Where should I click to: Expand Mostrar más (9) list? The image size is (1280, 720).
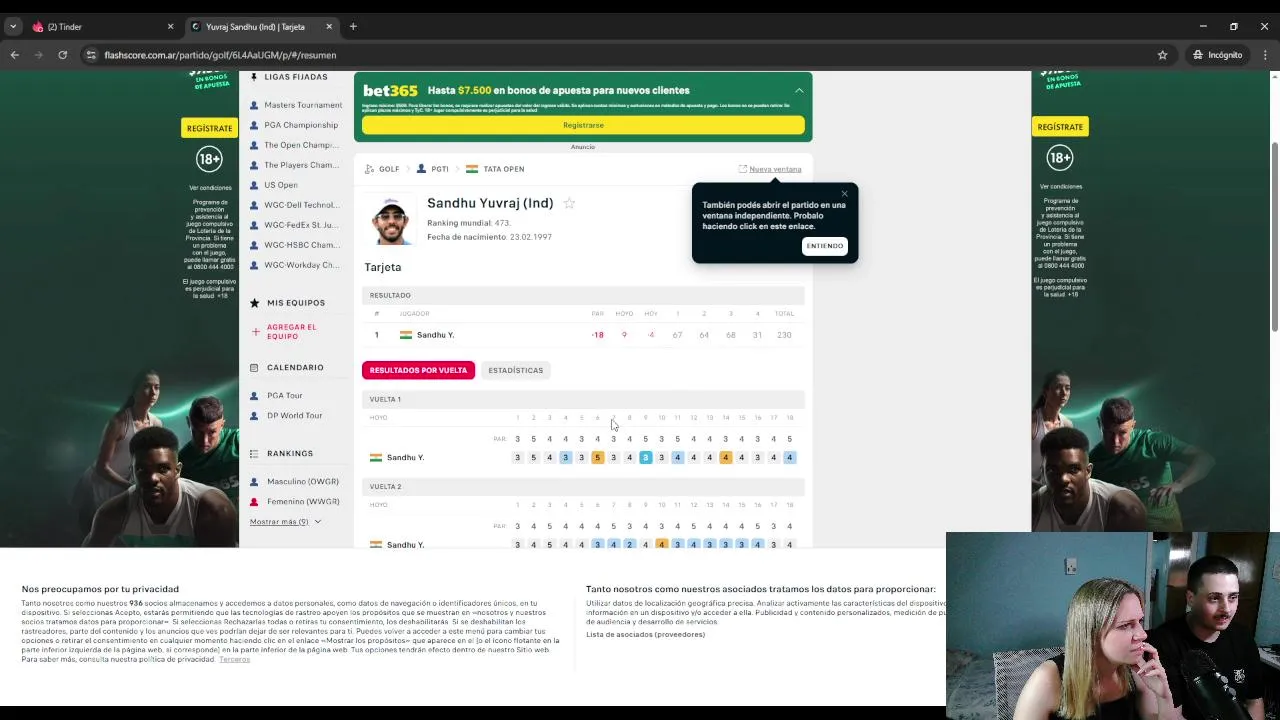(285, 521)
